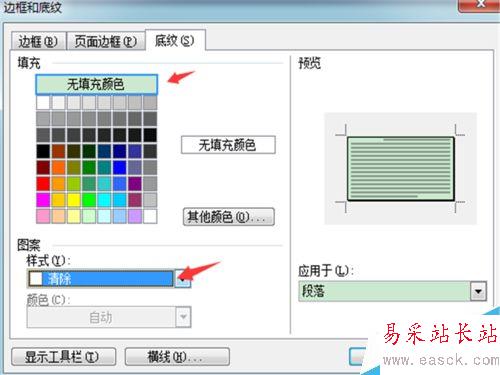Choose the light turquoise pastel swatch

coord(104,216)
